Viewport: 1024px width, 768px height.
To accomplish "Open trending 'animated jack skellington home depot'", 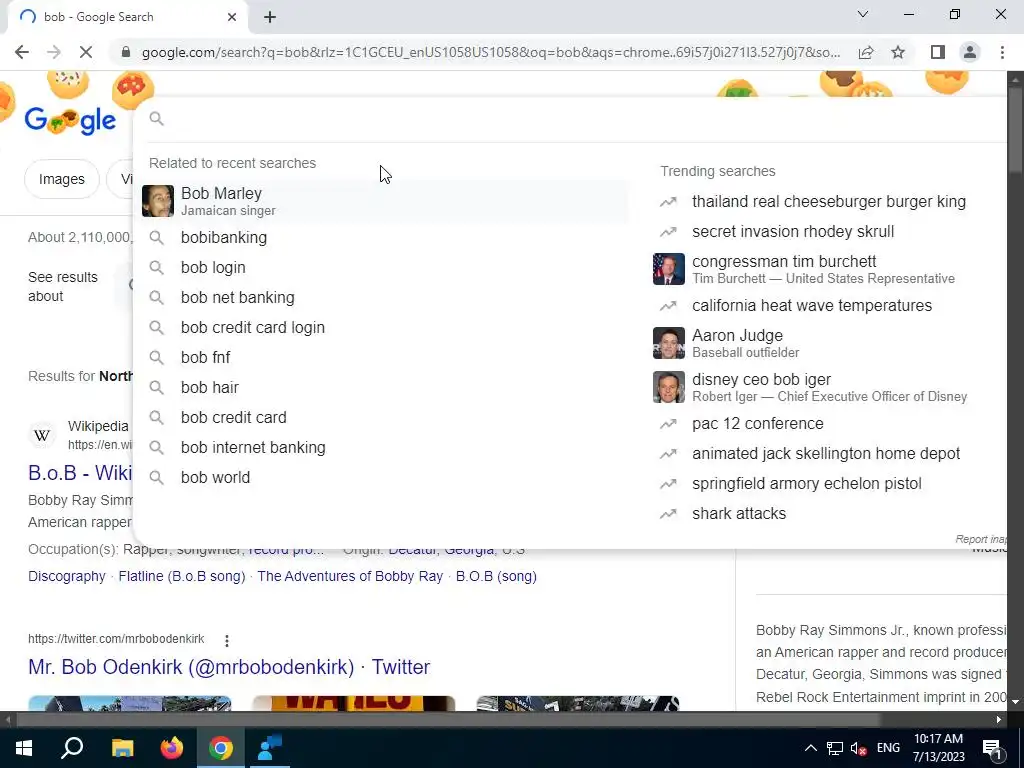I will pos(826,454).
